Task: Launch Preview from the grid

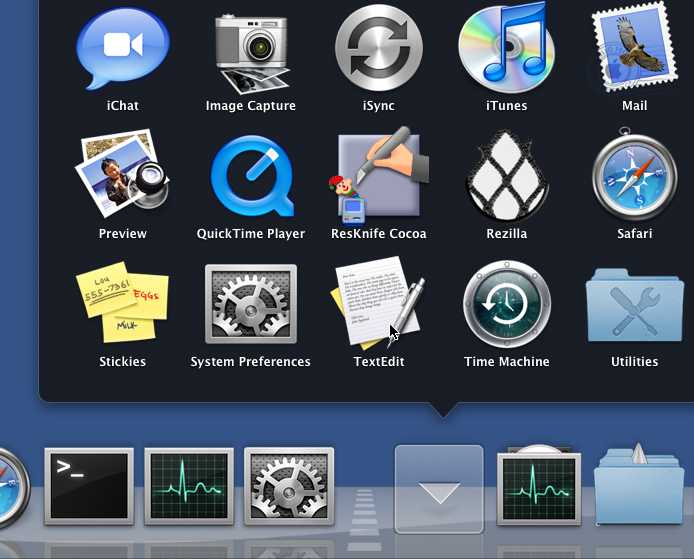Action: point(123,175)
